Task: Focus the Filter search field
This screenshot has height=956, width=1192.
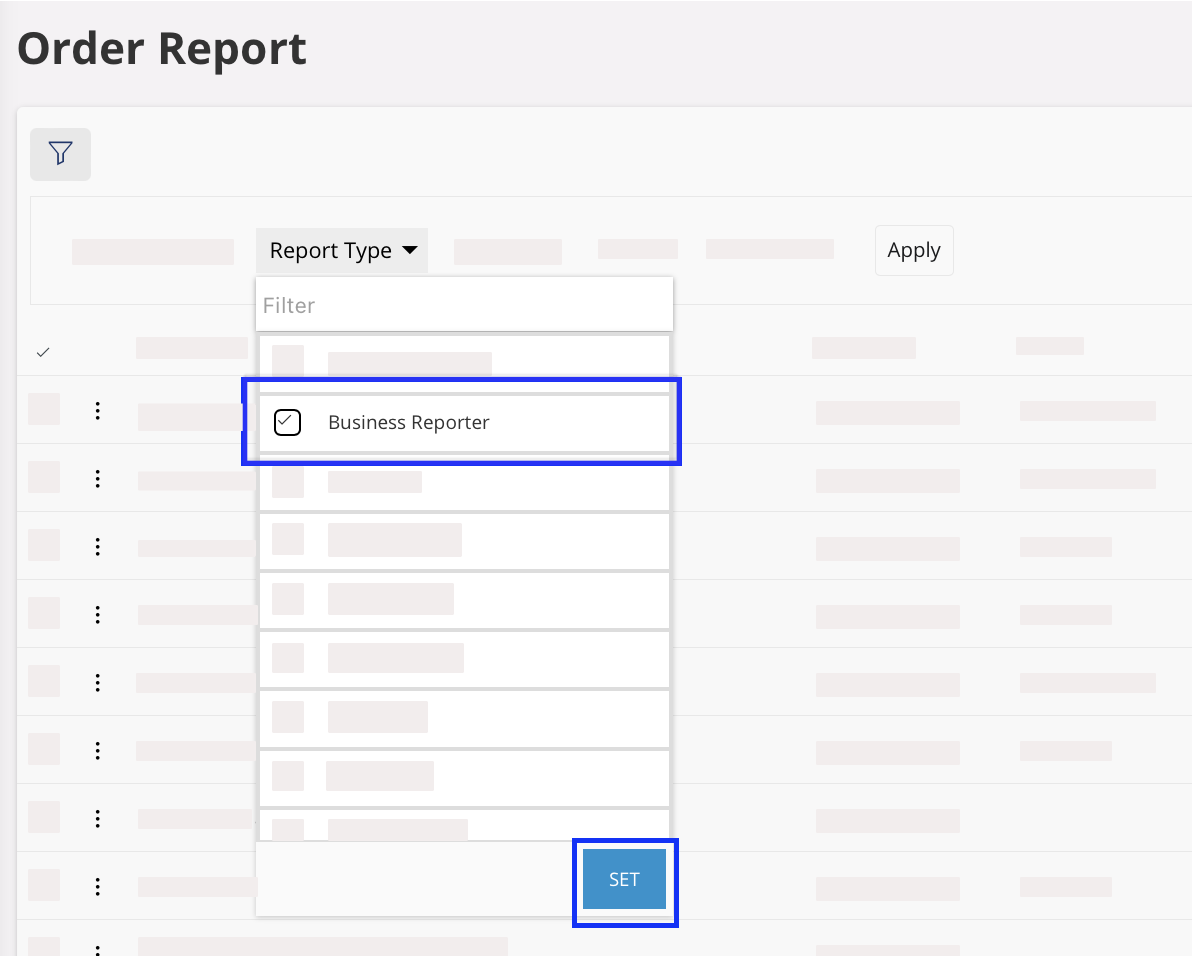Action: 464,306
